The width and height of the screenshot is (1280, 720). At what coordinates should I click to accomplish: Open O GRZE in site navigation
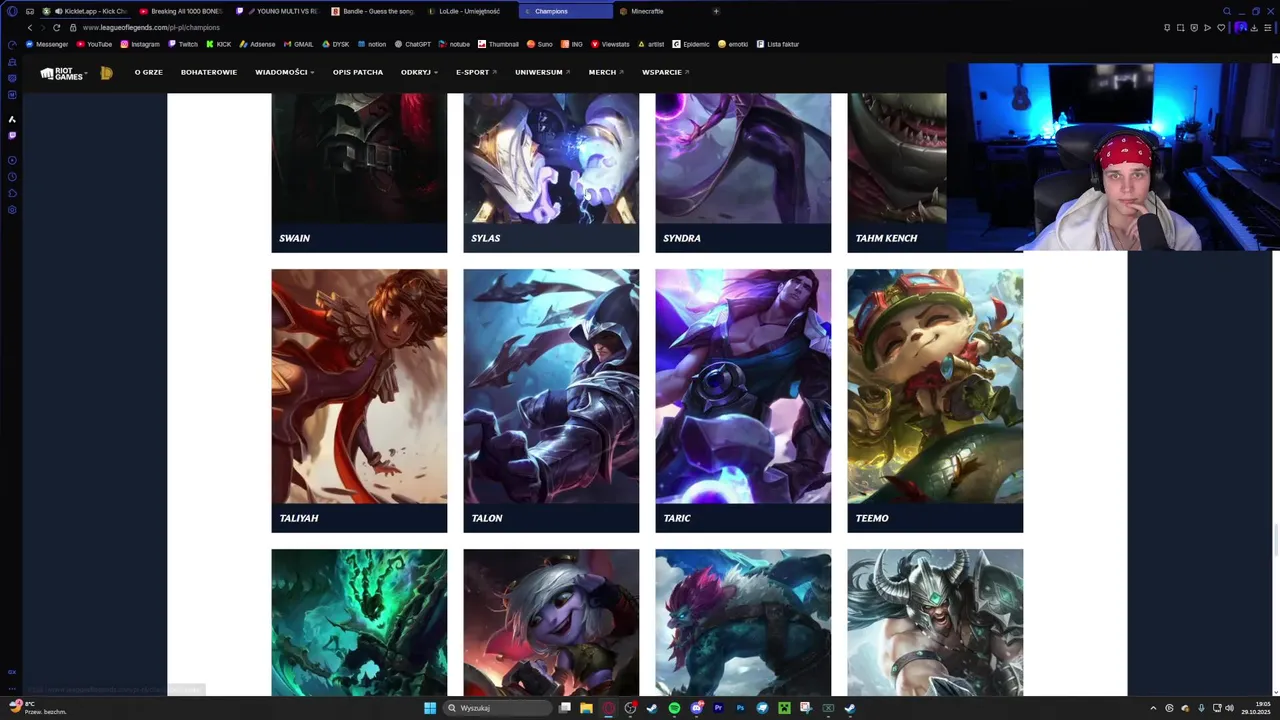tap(148, 72)
